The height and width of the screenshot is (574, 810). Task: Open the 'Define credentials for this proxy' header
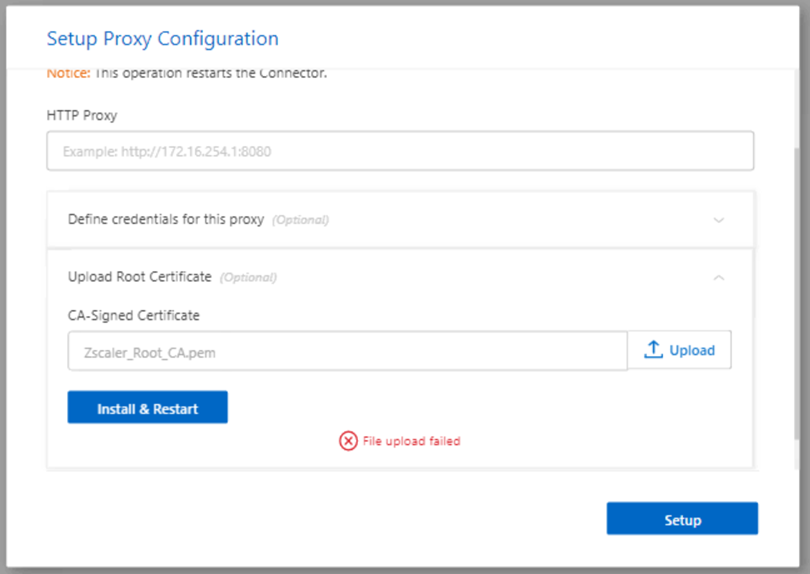tap(166, 219)
